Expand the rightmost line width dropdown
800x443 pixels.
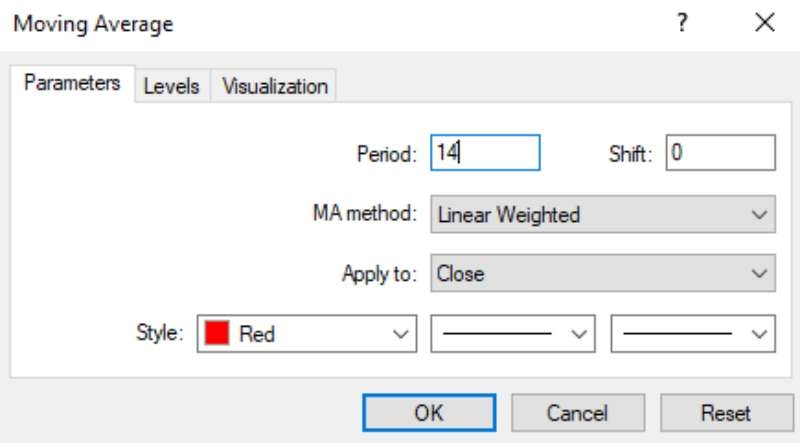(693, 334)
